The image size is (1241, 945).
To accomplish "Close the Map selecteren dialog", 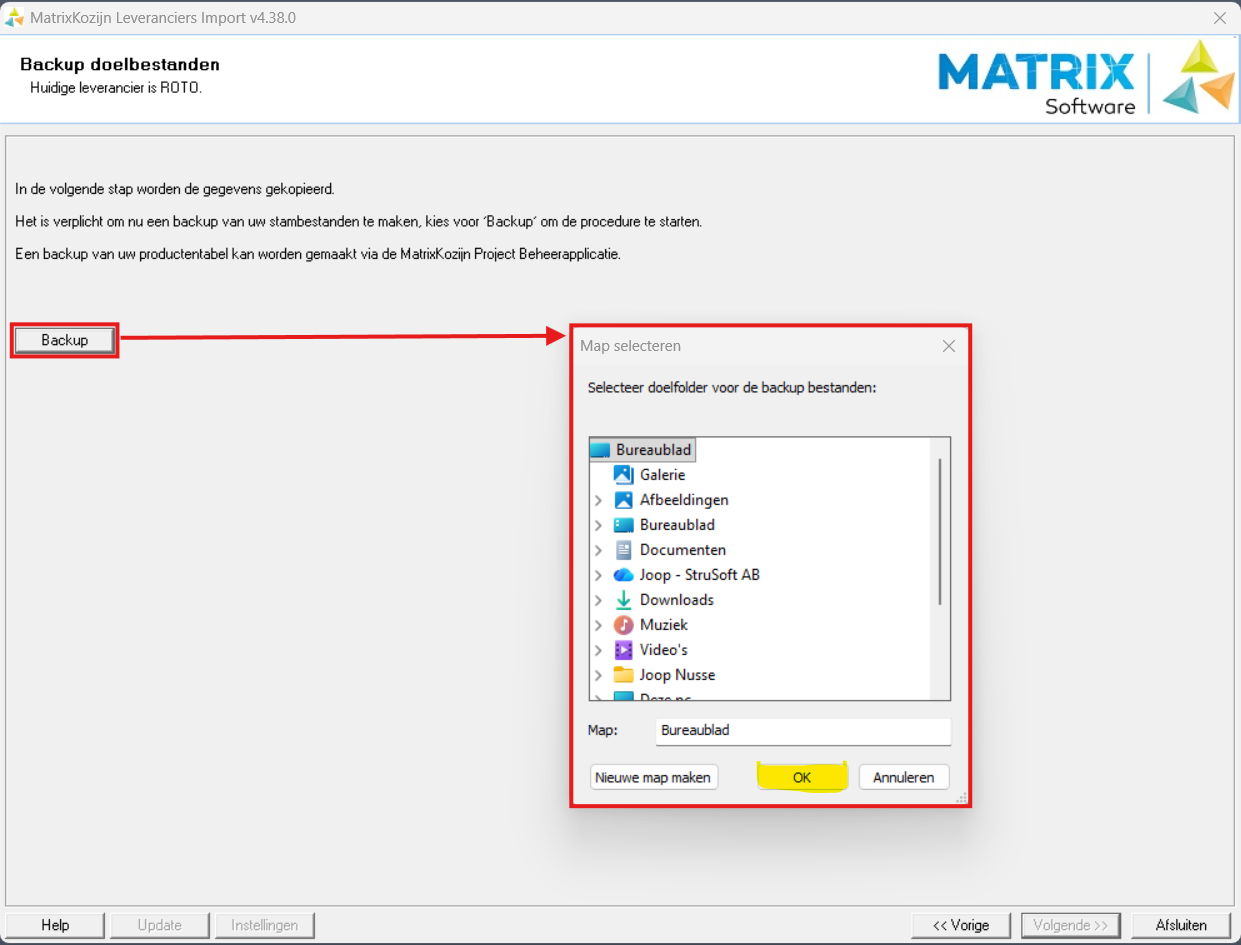I will point(949,346).
